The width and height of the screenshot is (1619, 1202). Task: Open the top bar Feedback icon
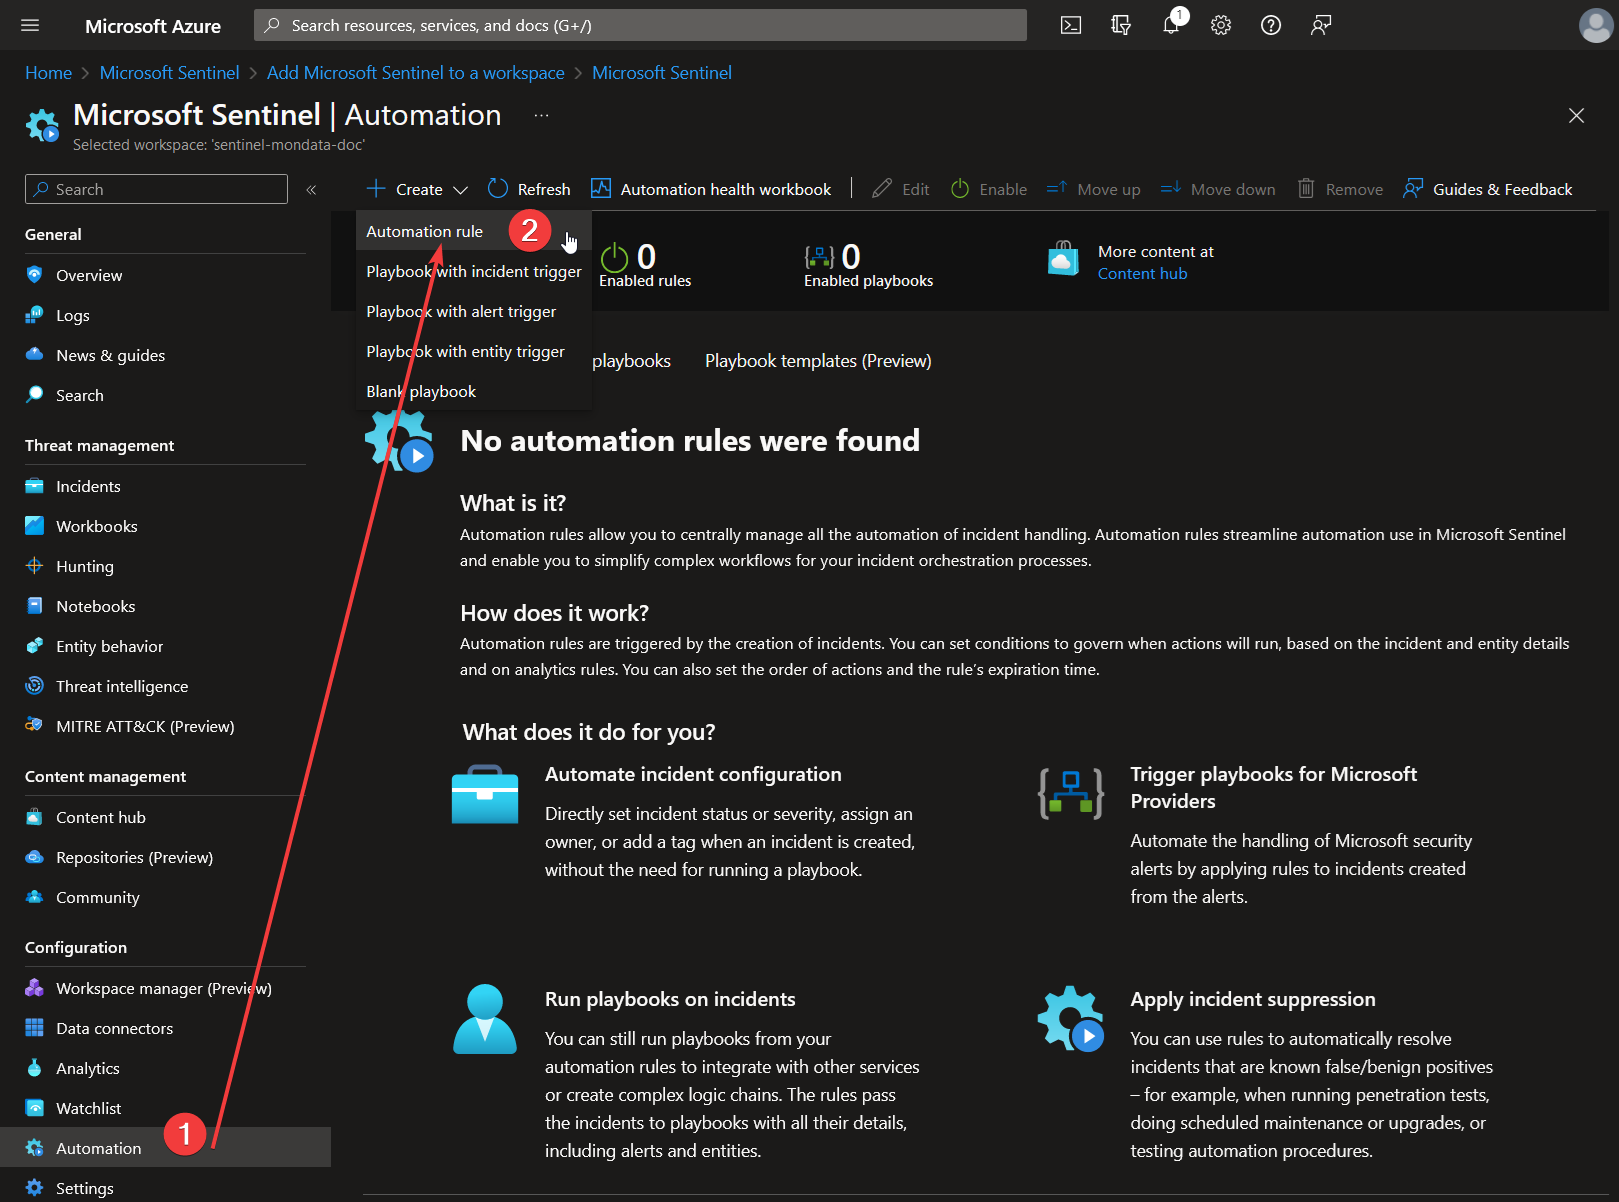click(x=1321, y=25)
